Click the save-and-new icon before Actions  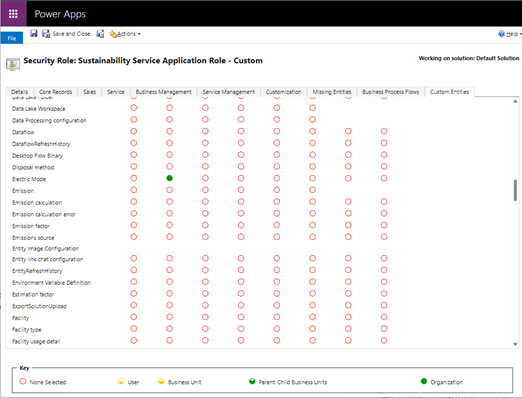point(100,34)
